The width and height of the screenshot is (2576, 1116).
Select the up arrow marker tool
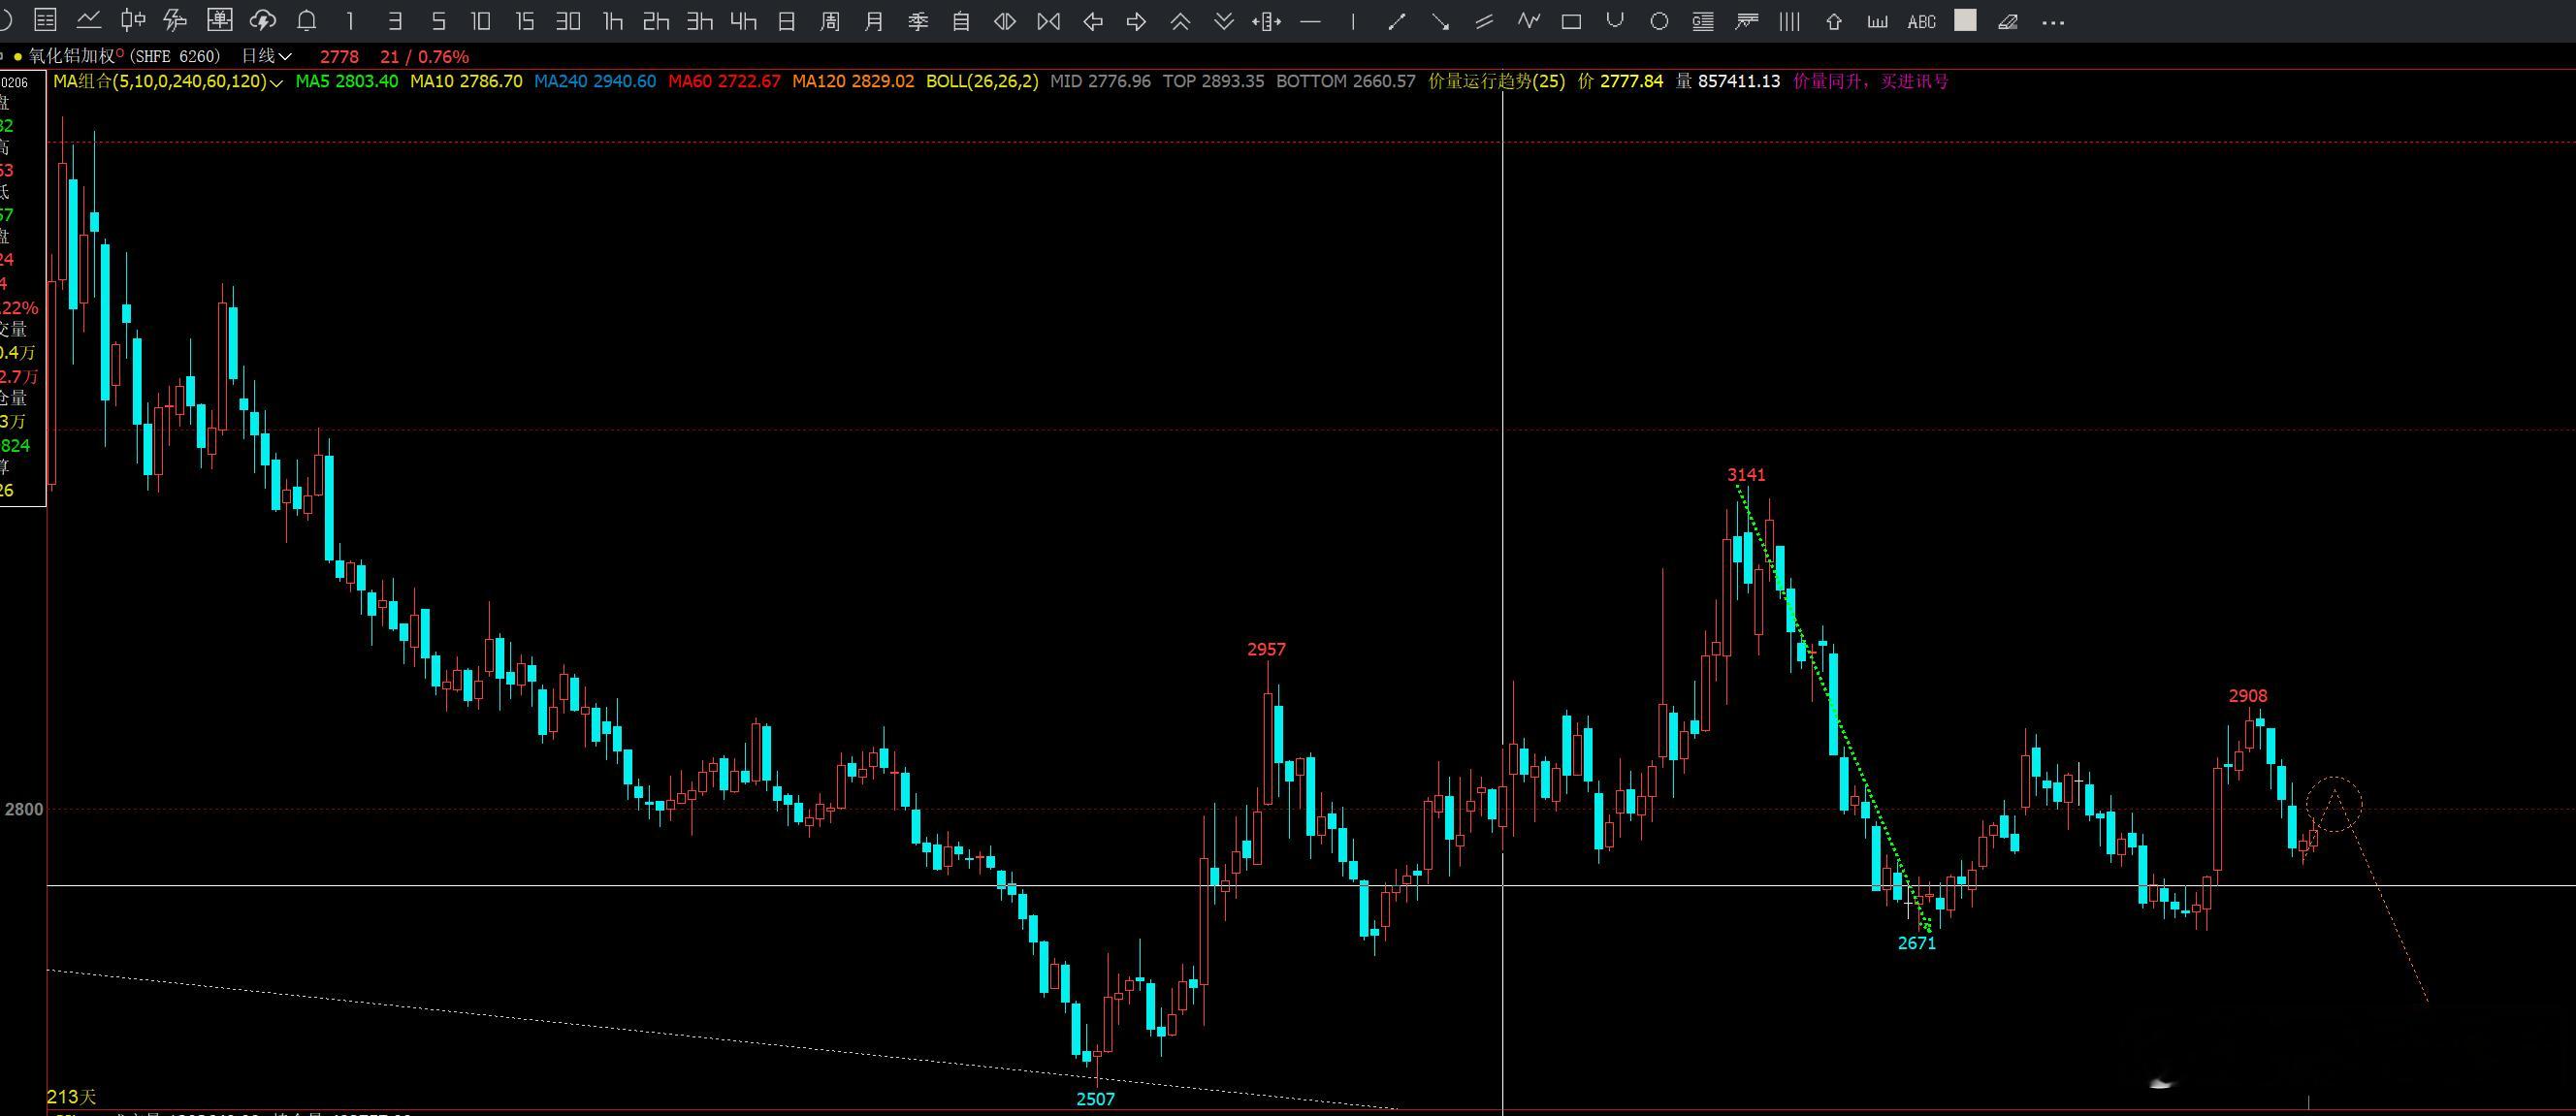coord(1834,21)
